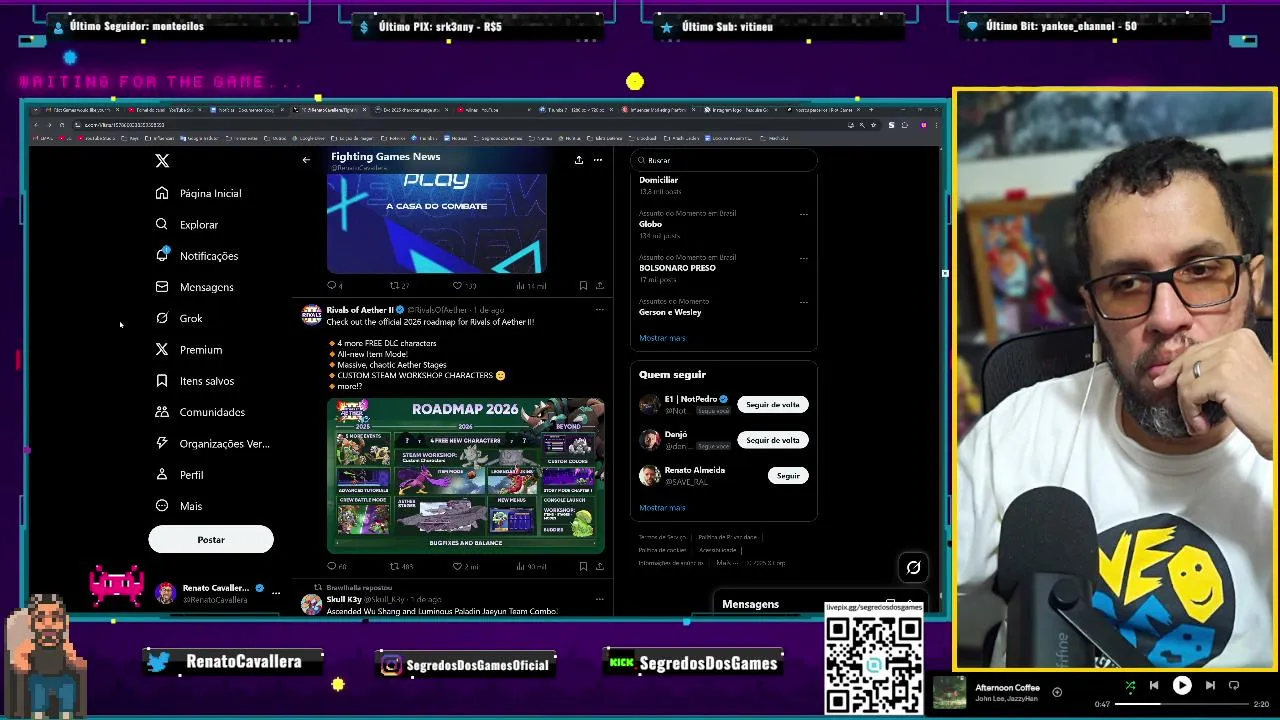Open Rivals of Aether II profile avatar

pyautogui.click(x=312, y=315)
